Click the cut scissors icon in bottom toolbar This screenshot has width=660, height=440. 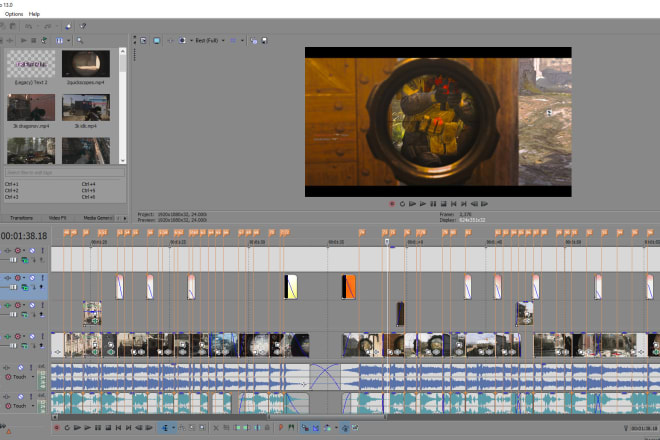pyautogui.click(x=216, y=428)
